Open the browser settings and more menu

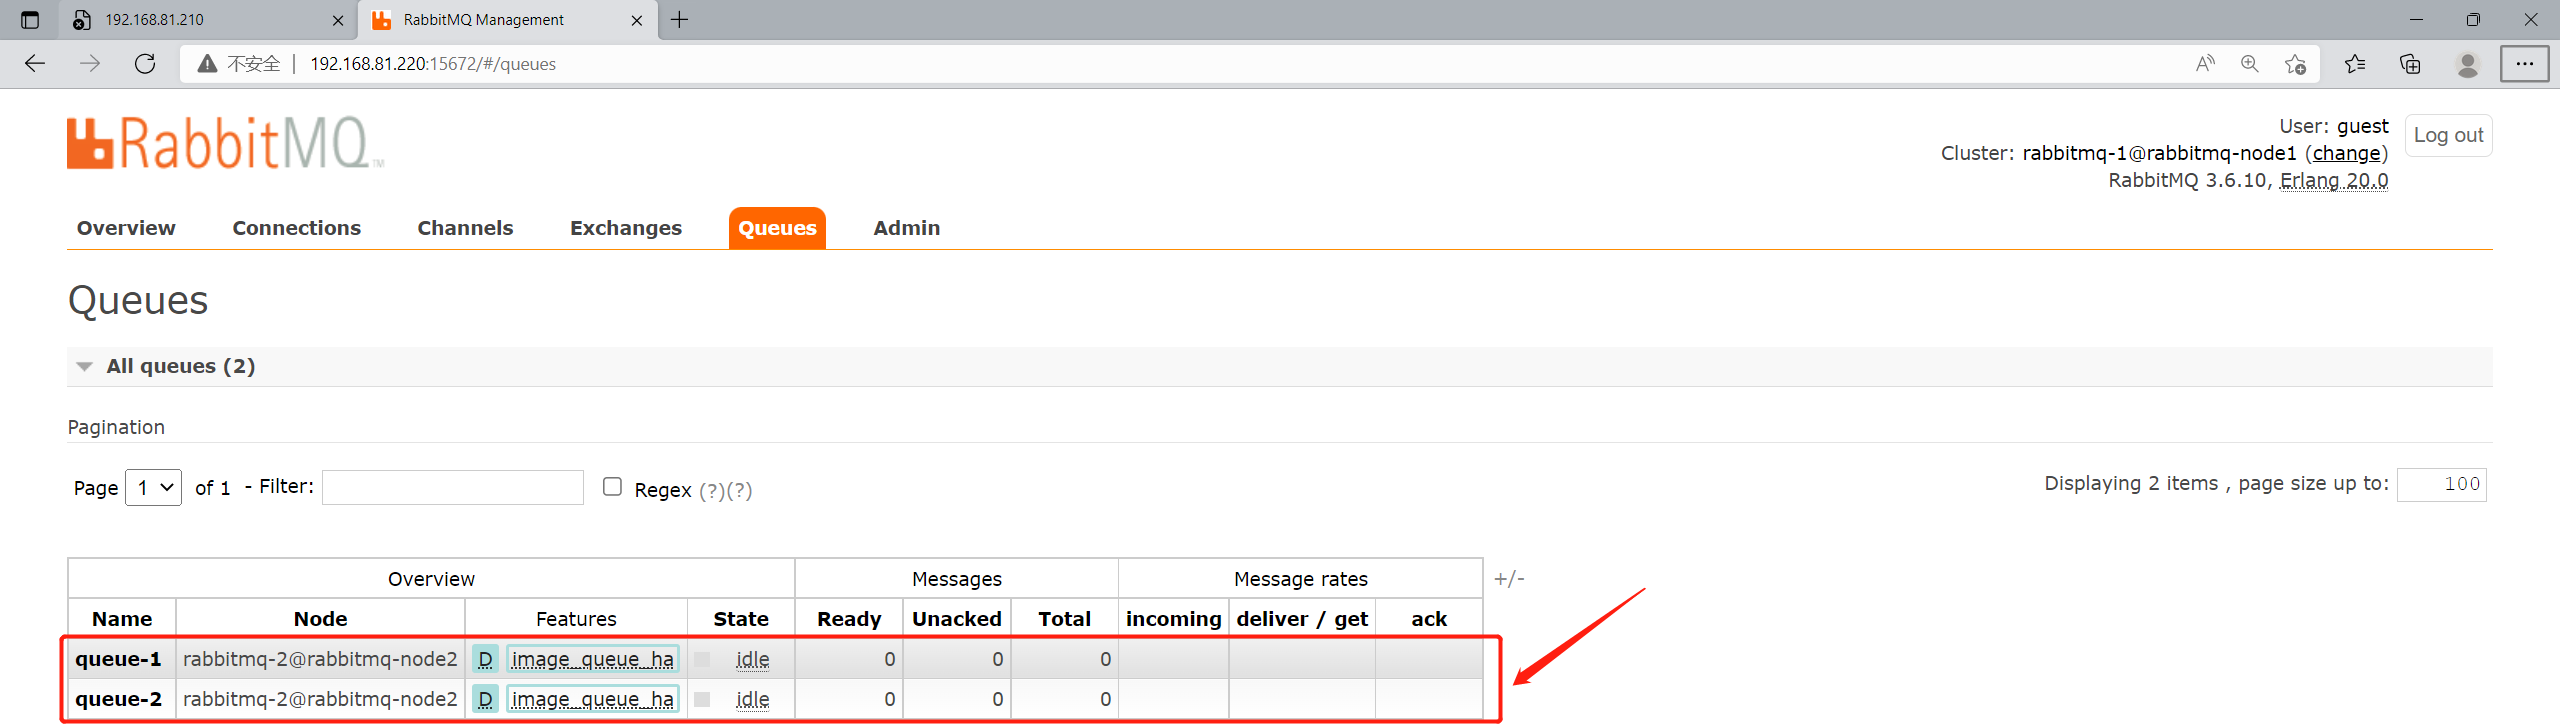(x=2525, y=64)
